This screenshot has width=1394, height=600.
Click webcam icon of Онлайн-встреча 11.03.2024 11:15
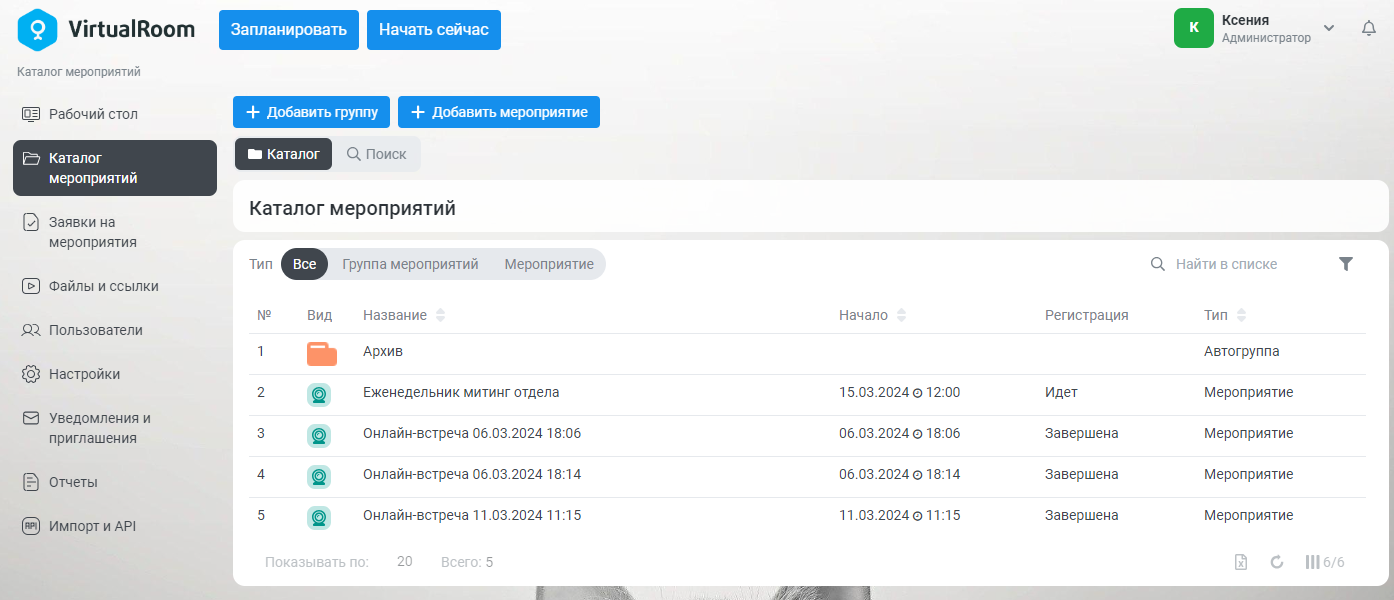click(x=319, y=518)
